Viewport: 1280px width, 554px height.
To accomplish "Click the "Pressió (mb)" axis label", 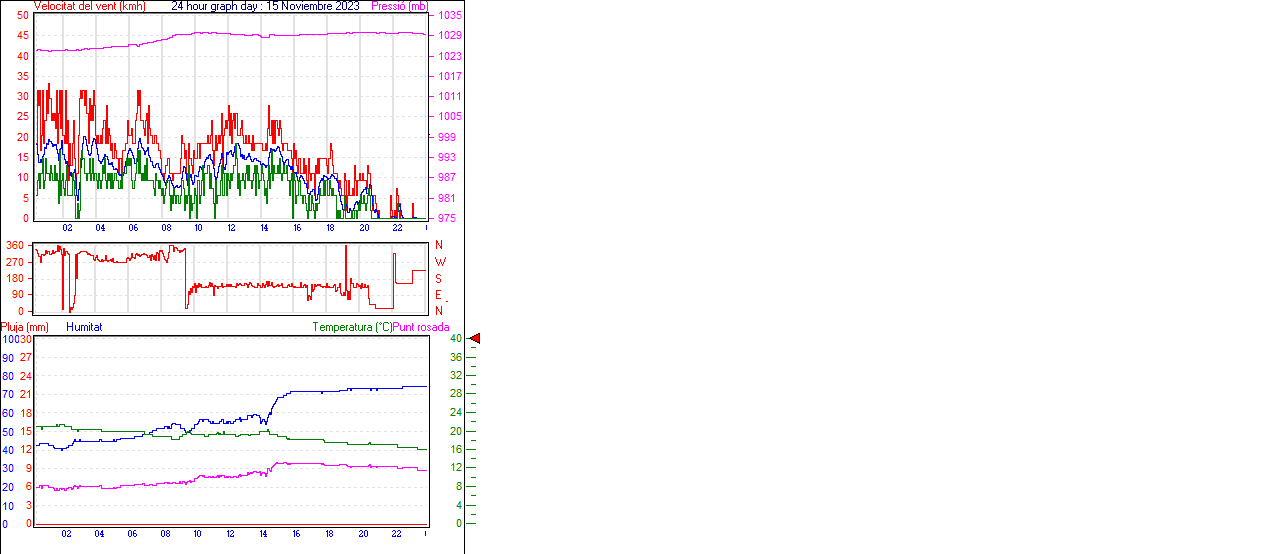I will pos(399,6).
